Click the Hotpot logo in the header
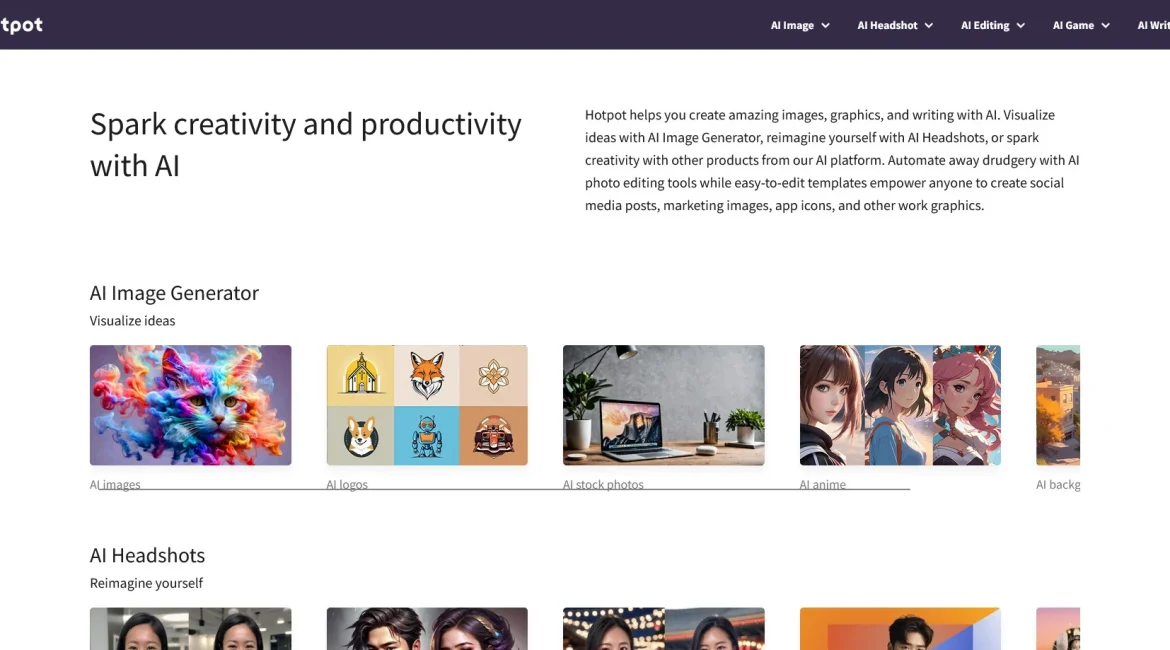 (x=22, y=25)
